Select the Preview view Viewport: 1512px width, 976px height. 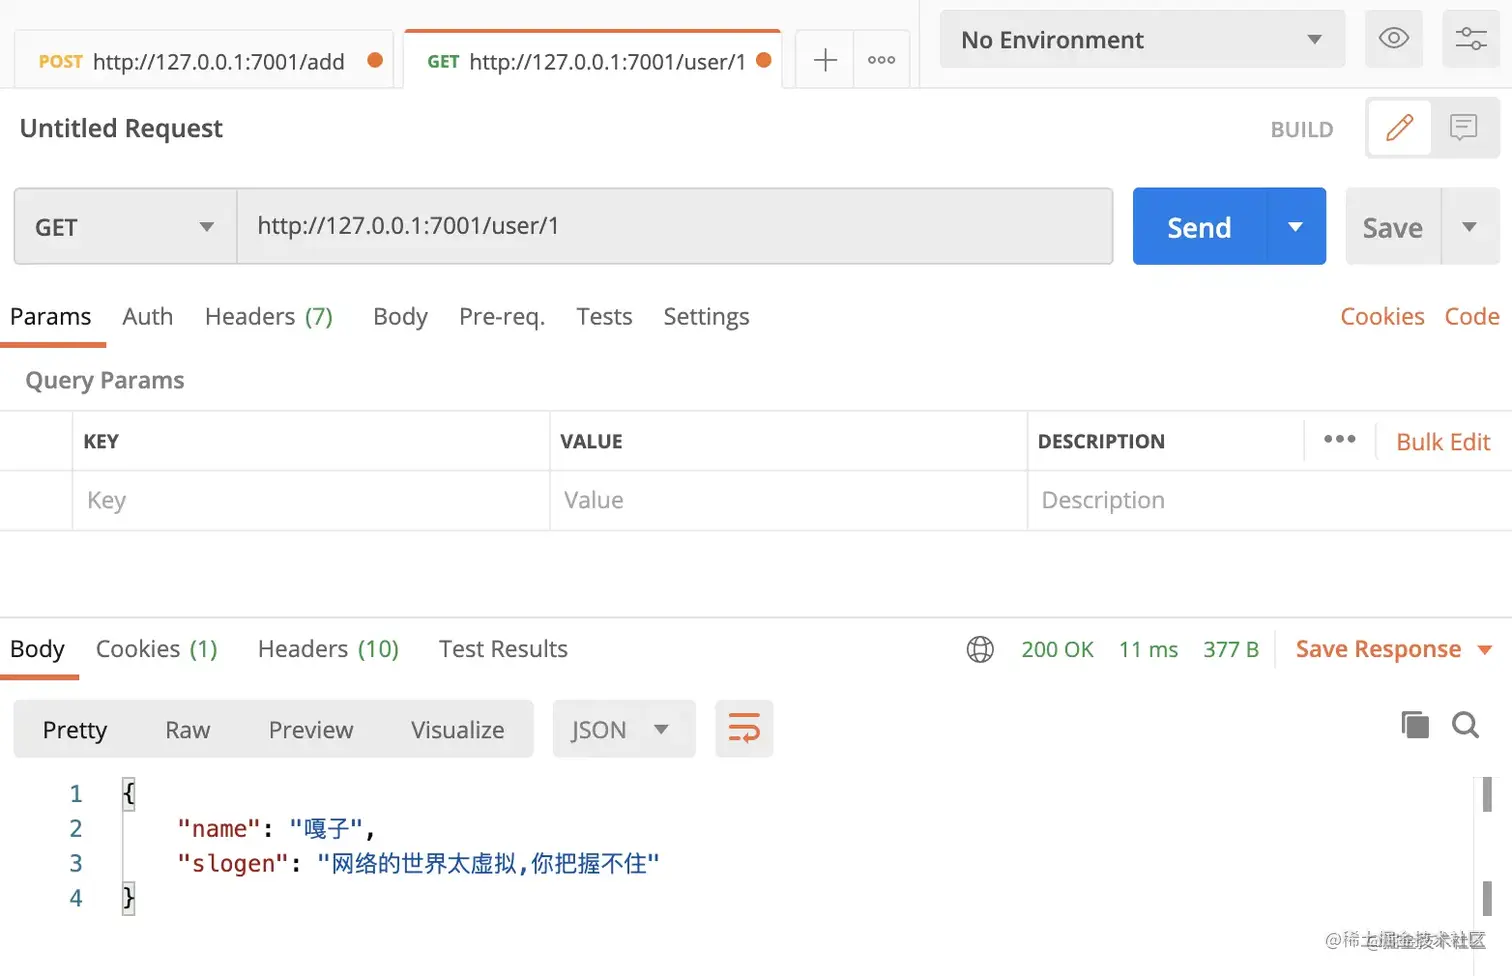311,730
